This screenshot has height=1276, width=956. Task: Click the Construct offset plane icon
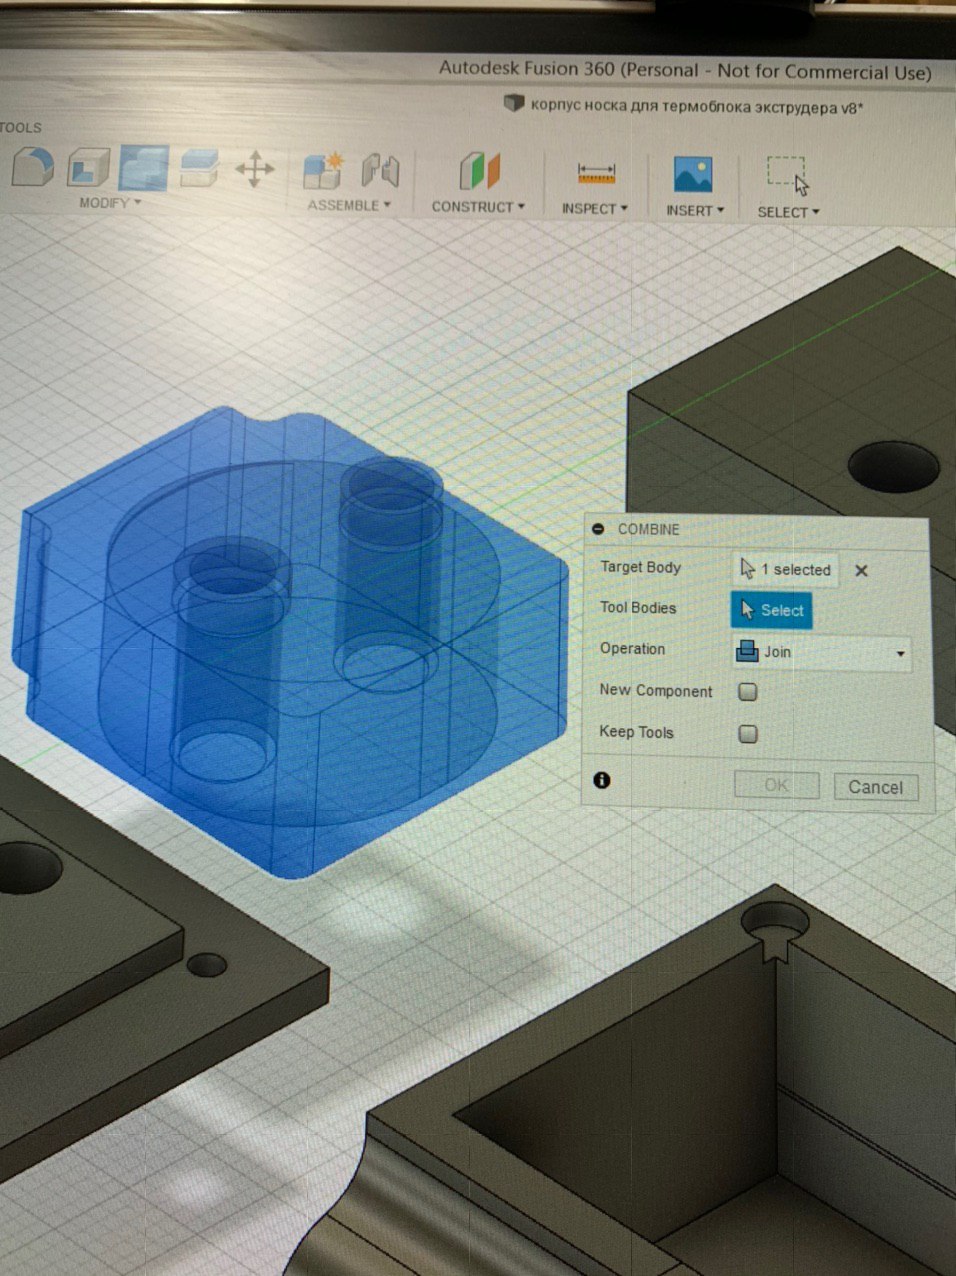pyautogui.click(x=479, y=171)
